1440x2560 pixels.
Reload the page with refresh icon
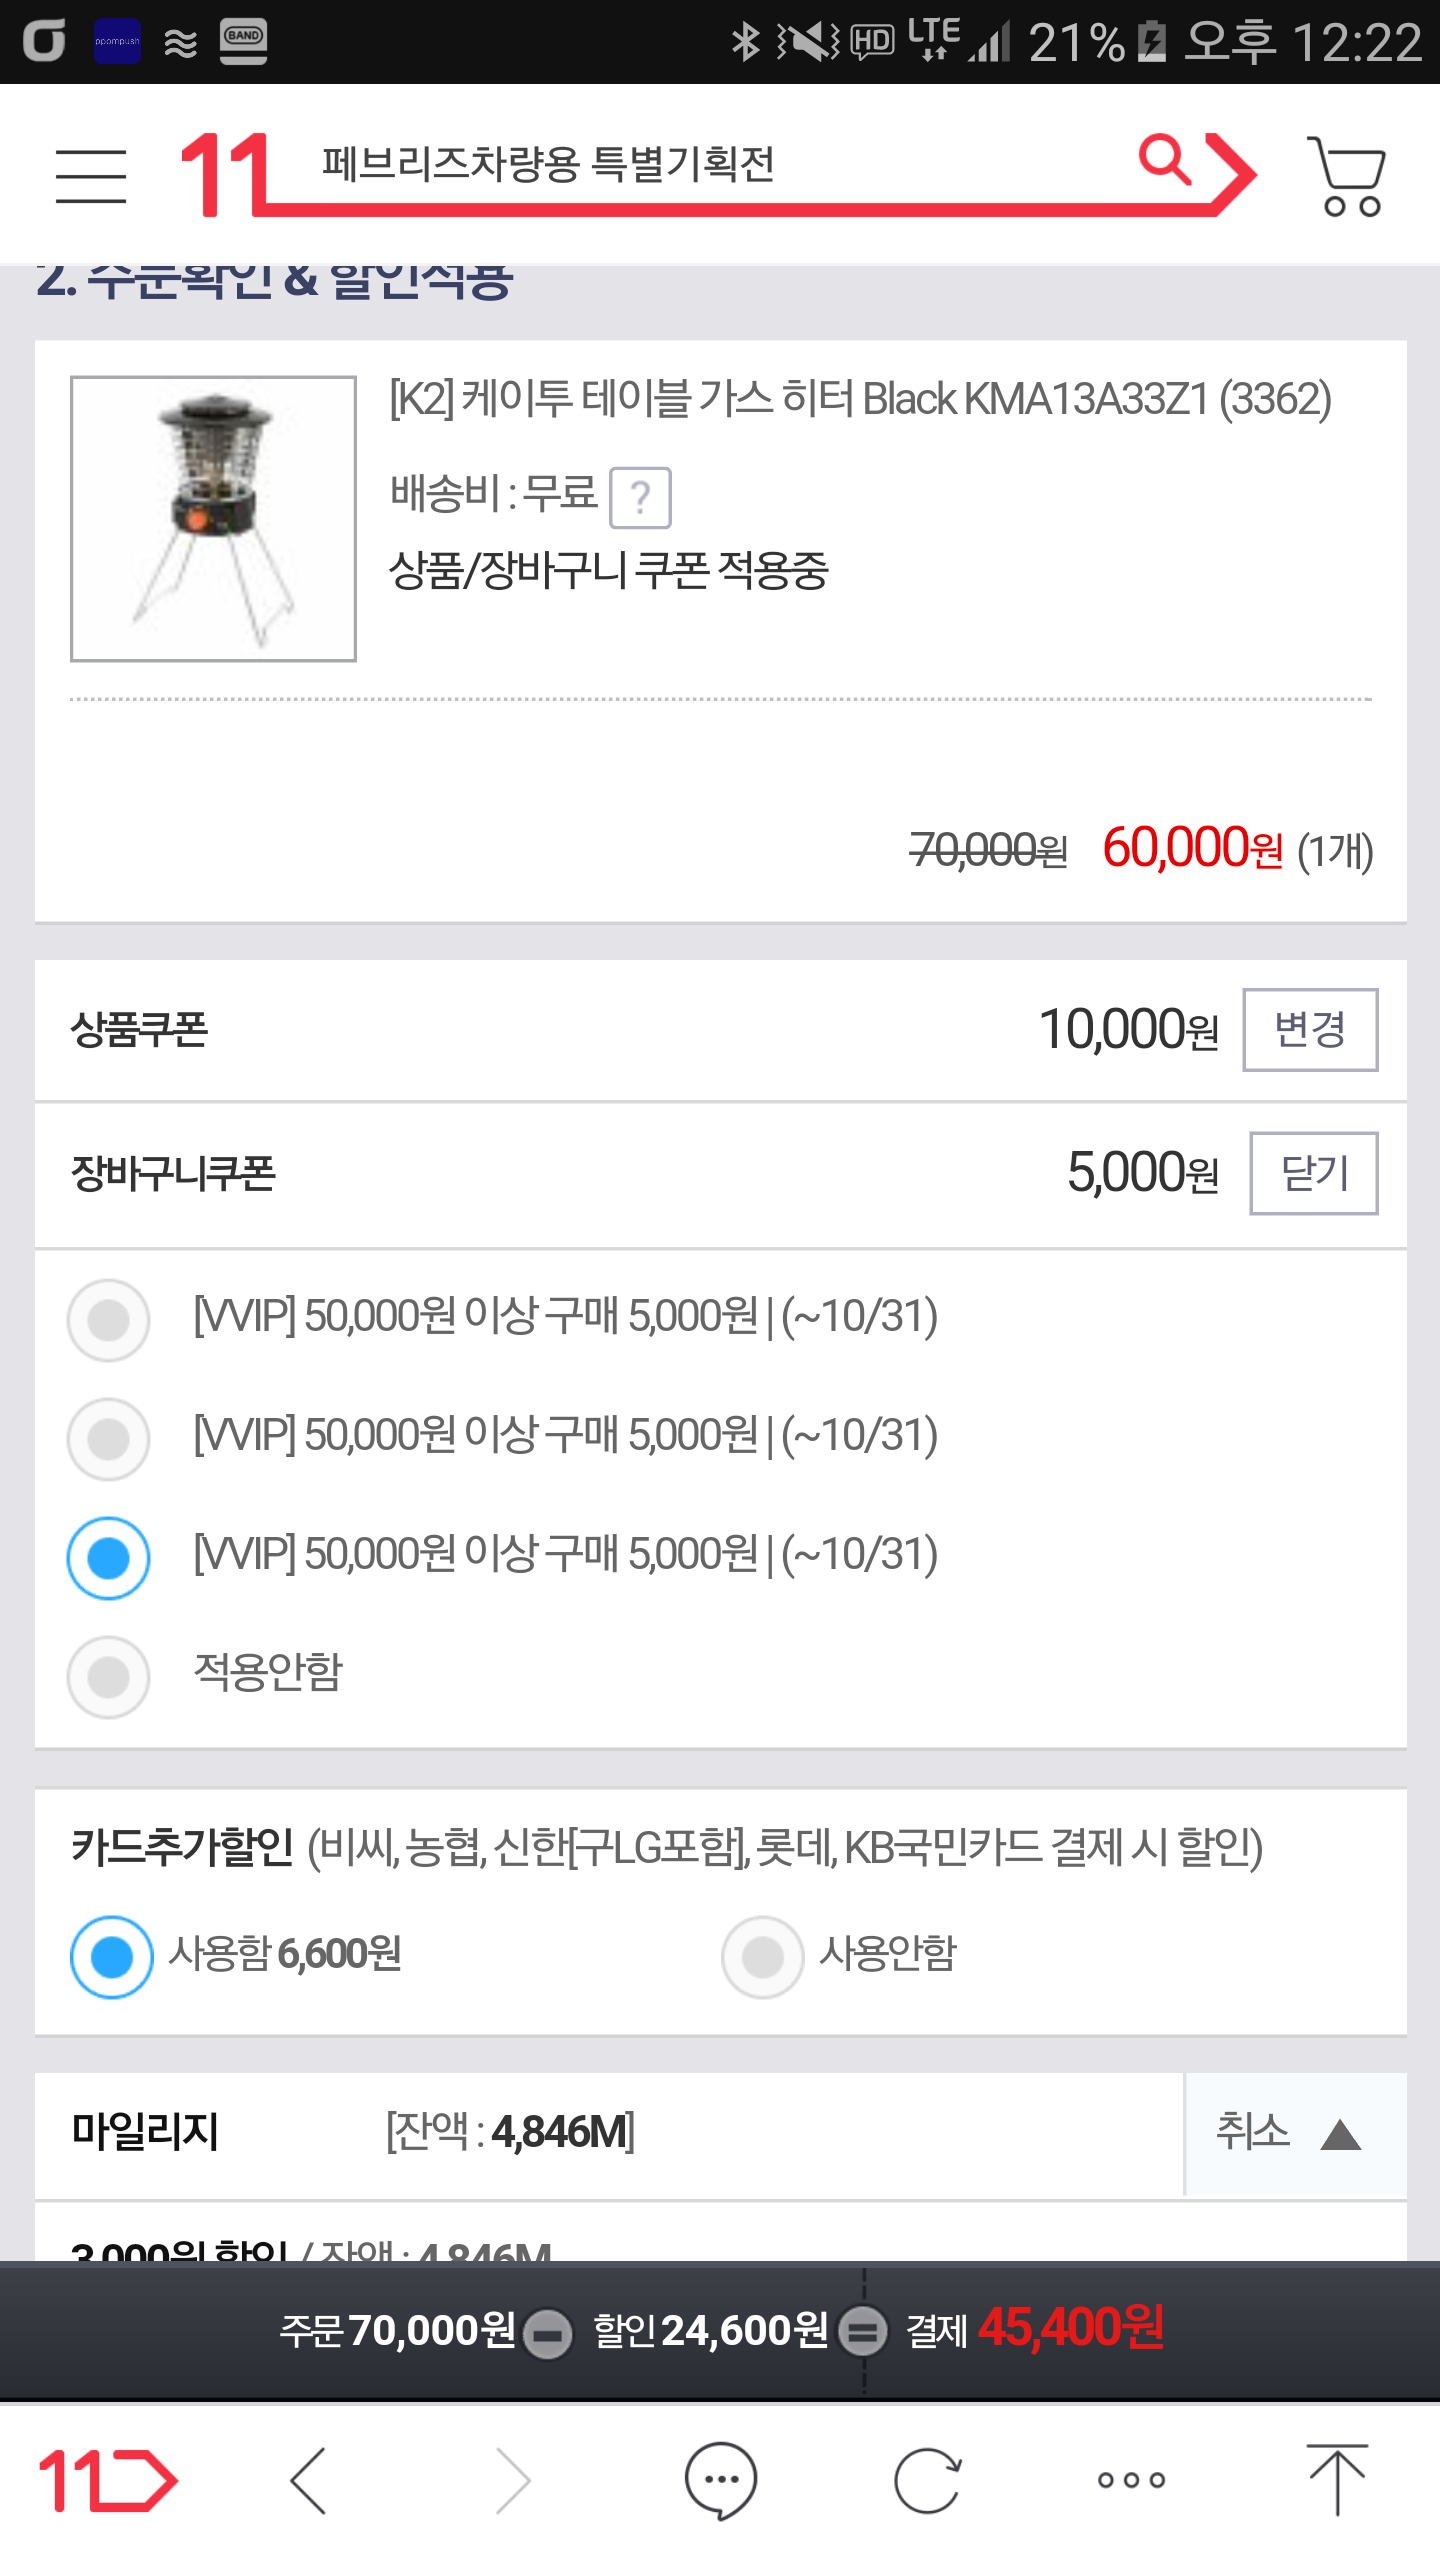tap(927, 2480)
